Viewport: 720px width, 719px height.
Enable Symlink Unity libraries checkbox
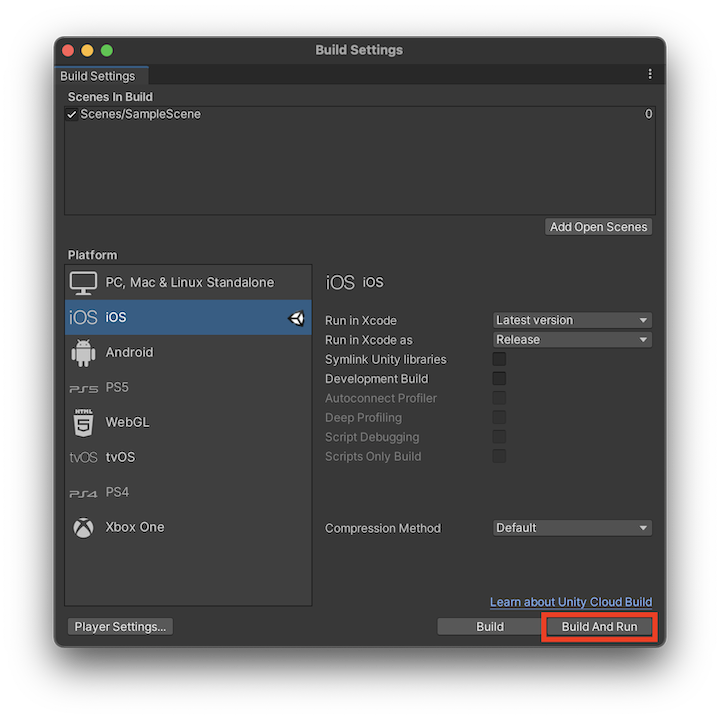(x=499, y=359)
